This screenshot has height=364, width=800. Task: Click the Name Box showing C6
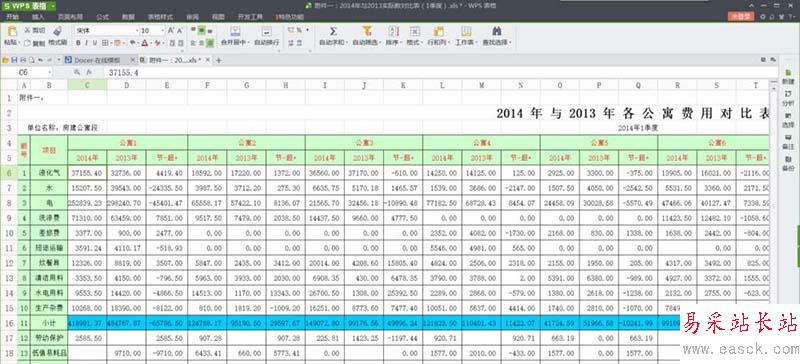coord(23,73)
